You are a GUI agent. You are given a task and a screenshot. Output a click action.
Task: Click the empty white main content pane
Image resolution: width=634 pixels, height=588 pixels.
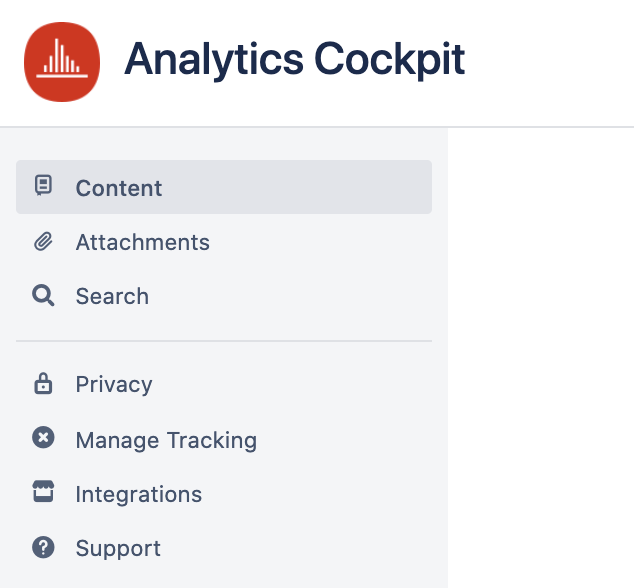pos(541,357)
